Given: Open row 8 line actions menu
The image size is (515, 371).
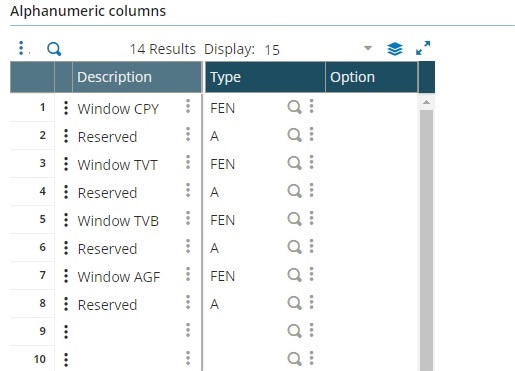Looking at the screenshot, I should tap(66, 304).
